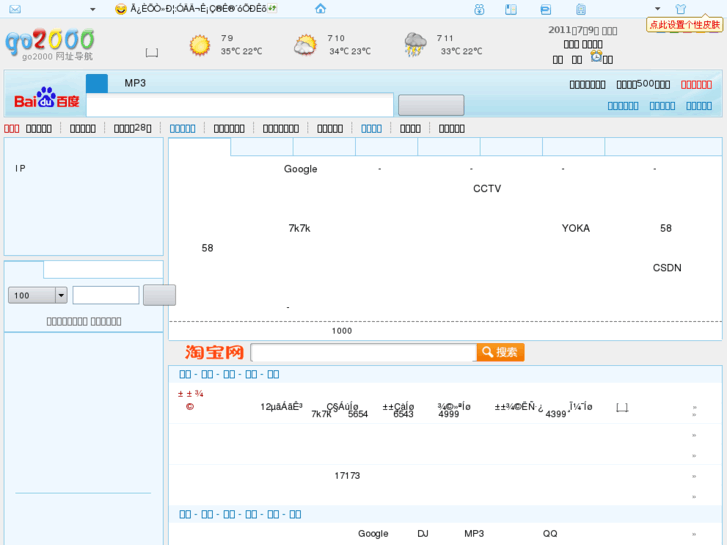
Task: Click the 2011 date text at top right
Action: click(582, 30)
